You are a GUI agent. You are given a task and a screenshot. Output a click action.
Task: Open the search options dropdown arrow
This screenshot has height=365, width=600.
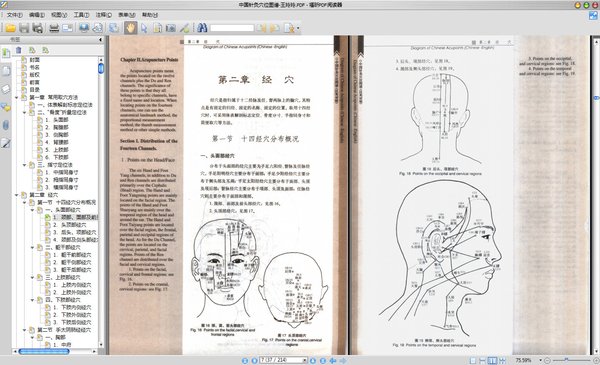coord(298,28)
